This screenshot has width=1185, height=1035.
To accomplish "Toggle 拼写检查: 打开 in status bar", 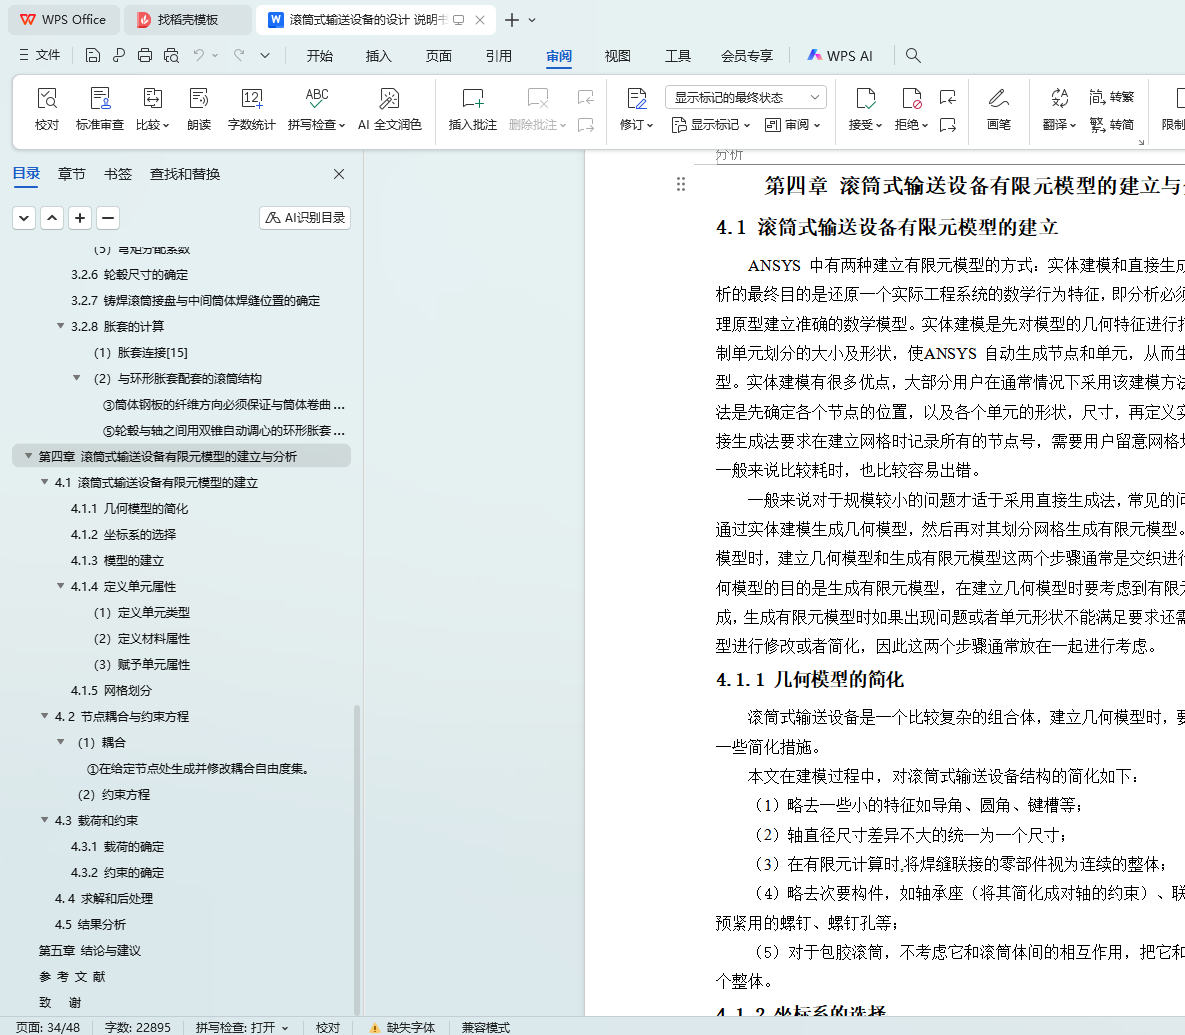I will click(242, 1027).
